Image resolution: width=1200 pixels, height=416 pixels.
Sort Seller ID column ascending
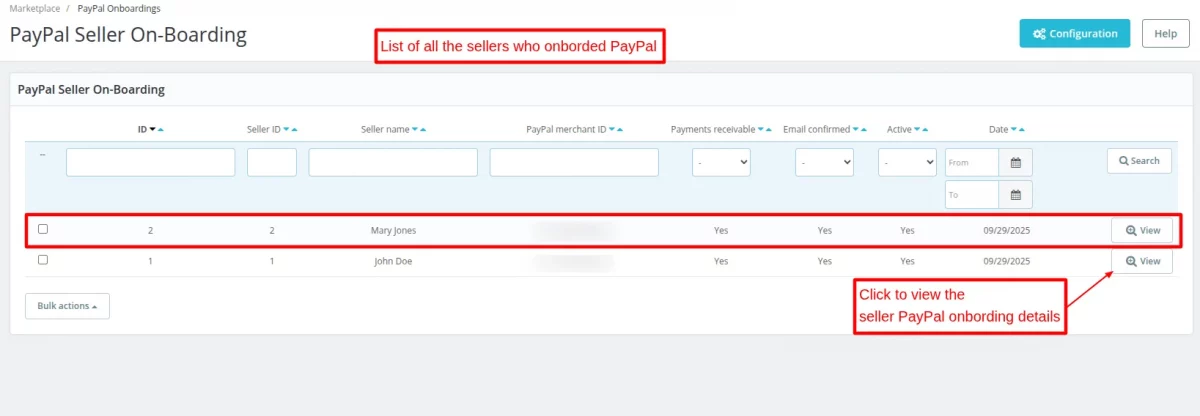coord(294,130)
